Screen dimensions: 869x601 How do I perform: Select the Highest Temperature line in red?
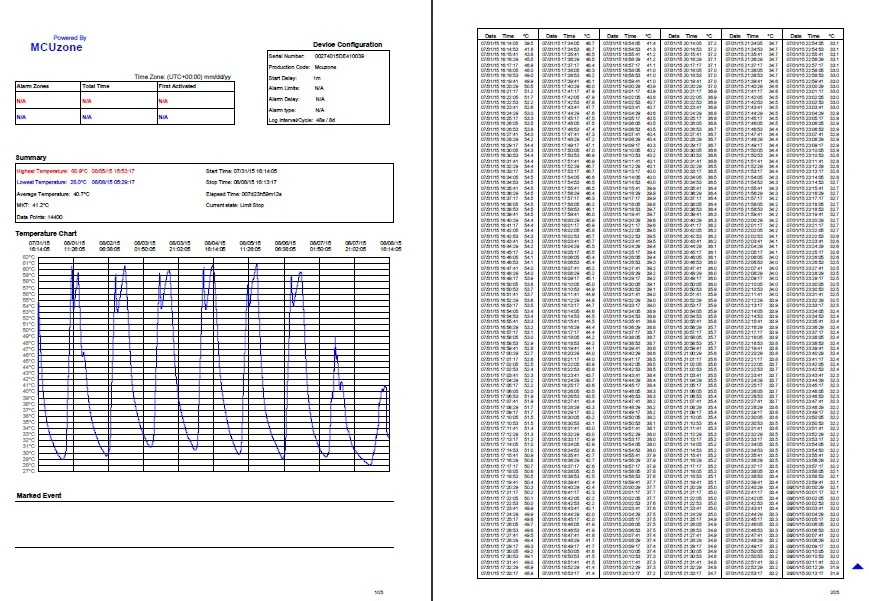coord(75,171)
